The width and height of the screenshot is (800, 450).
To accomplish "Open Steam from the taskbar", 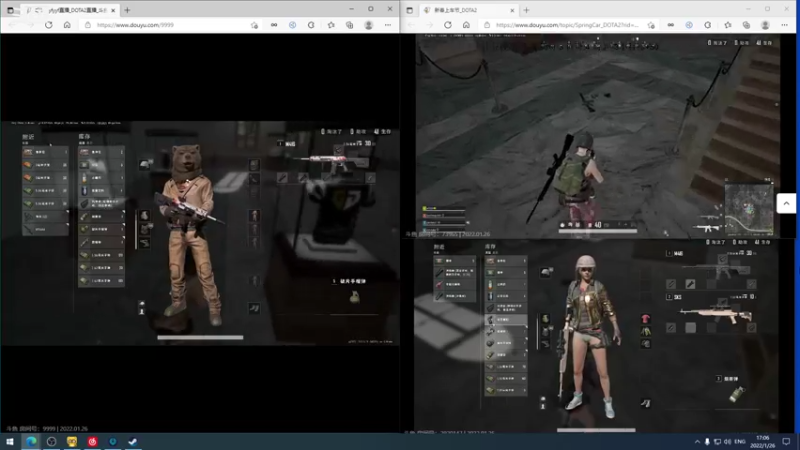I will 133,441.
